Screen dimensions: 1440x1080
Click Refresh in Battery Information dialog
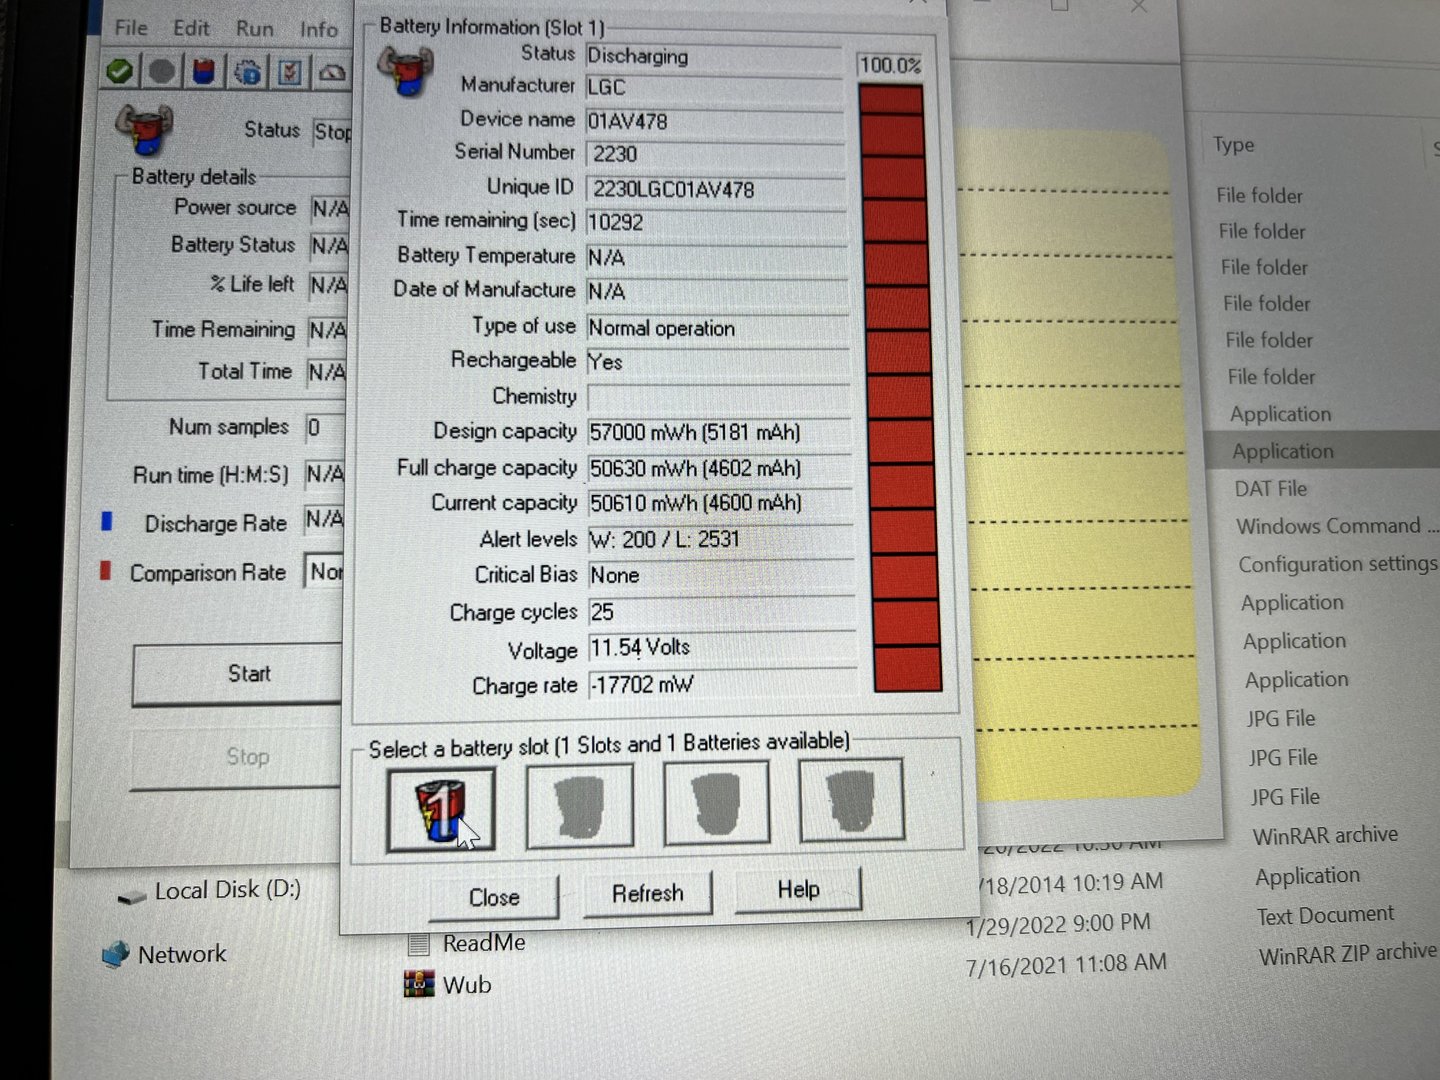tap(647, 893)
